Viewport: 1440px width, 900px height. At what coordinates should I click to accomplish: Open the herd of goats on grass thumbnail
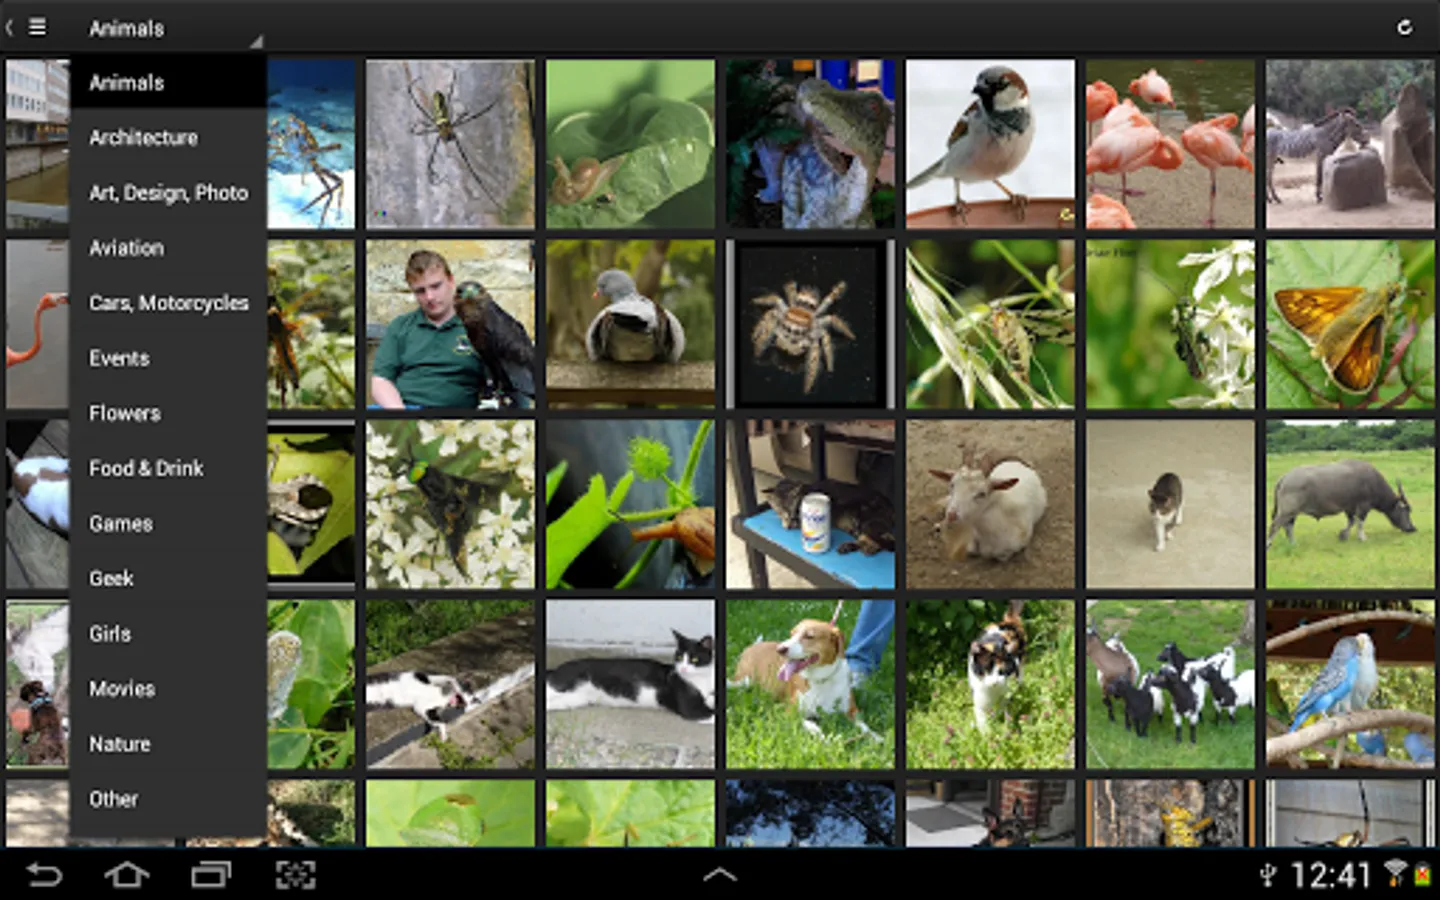click(x=1170, y=684)
